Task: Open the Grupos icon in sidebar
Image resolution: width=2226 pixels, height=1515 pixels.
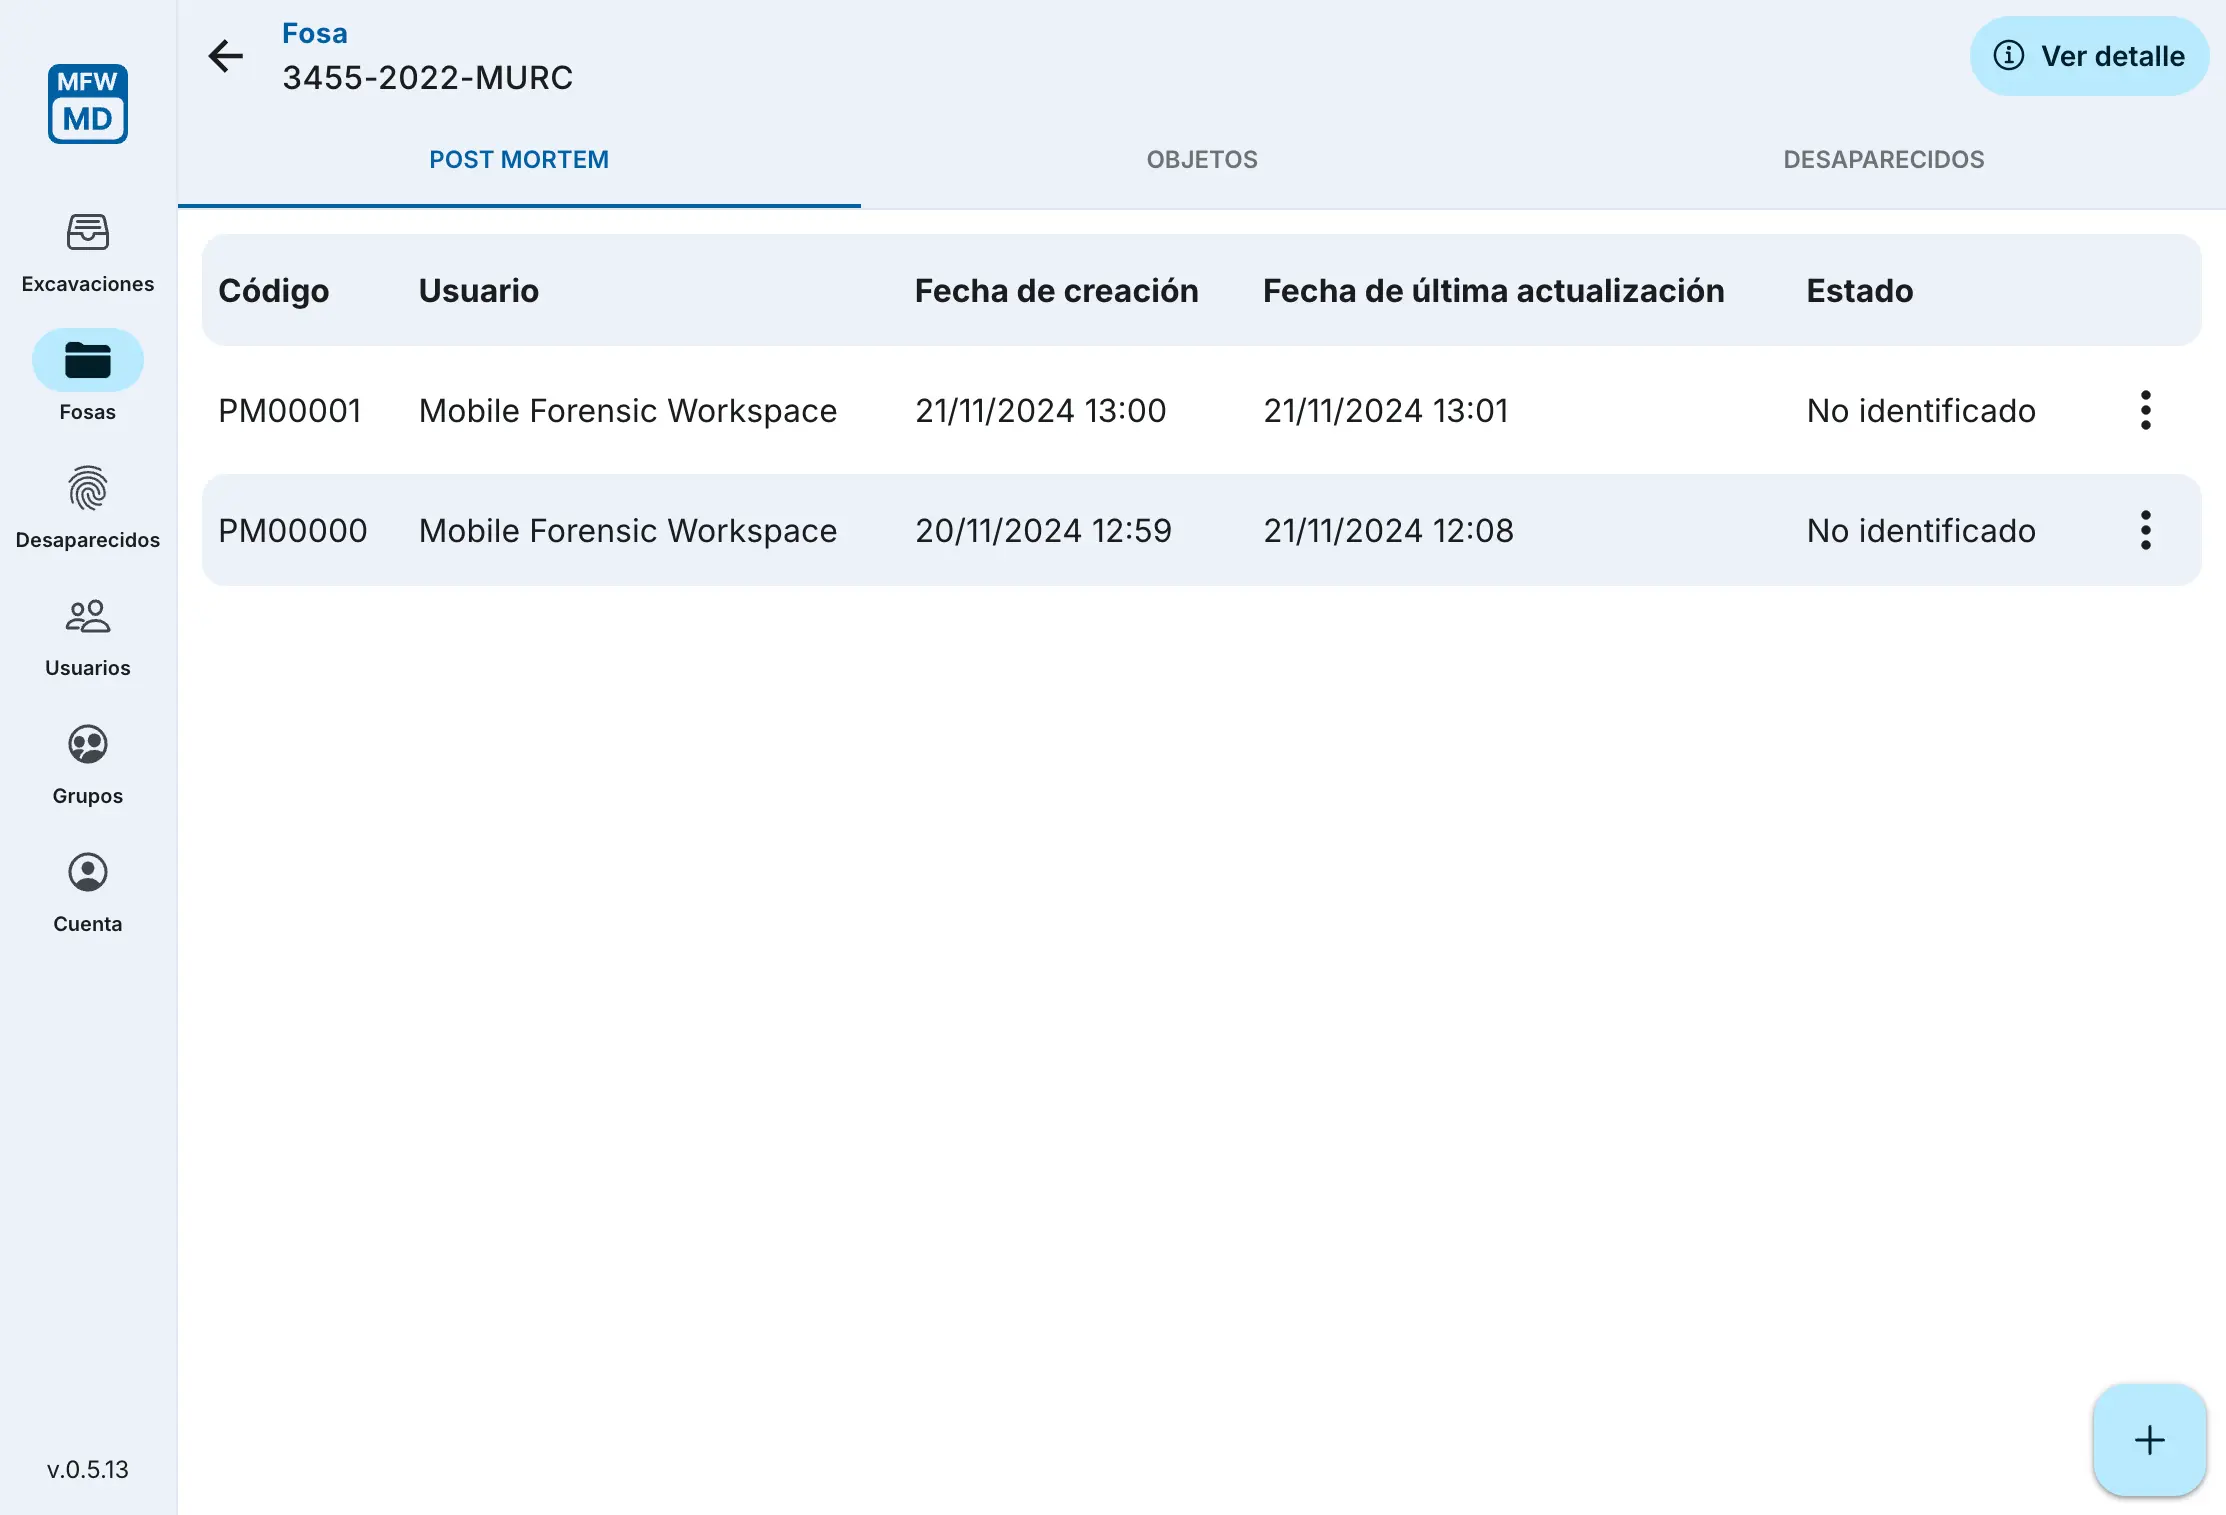Action: point(88,745)
